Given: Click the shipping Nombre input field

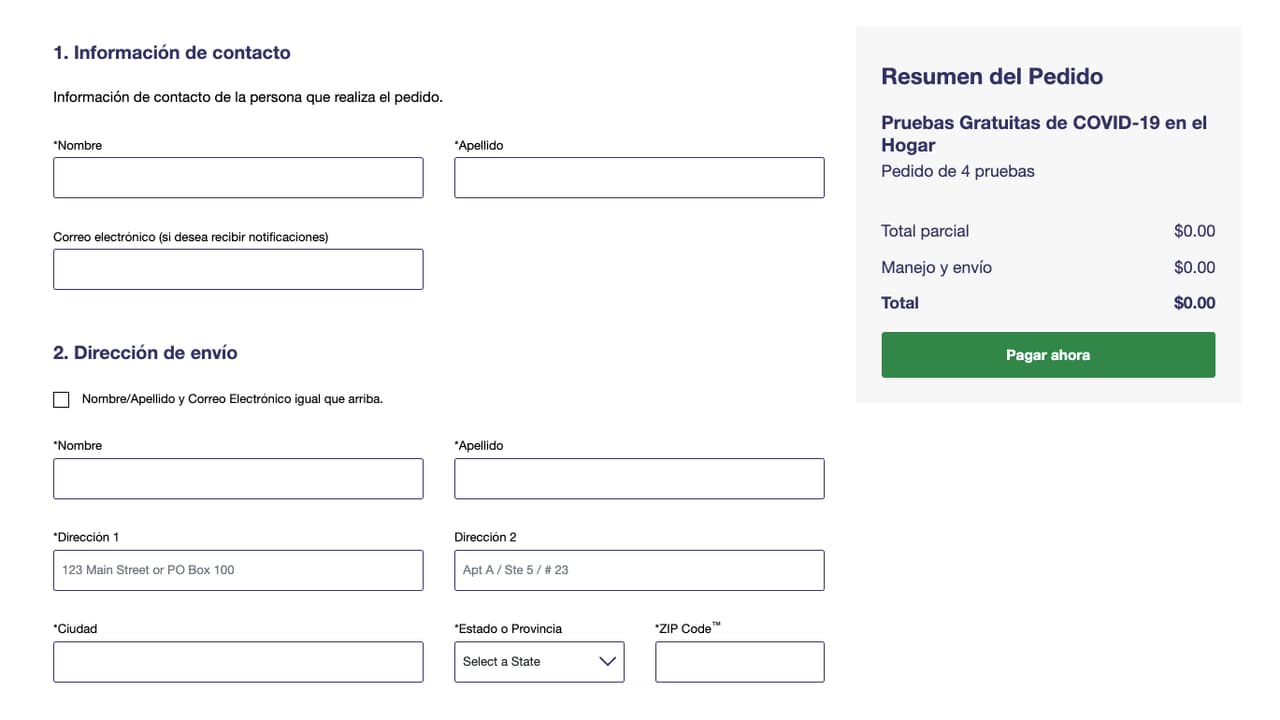Looking at the screenshot, I should [238, 478].
